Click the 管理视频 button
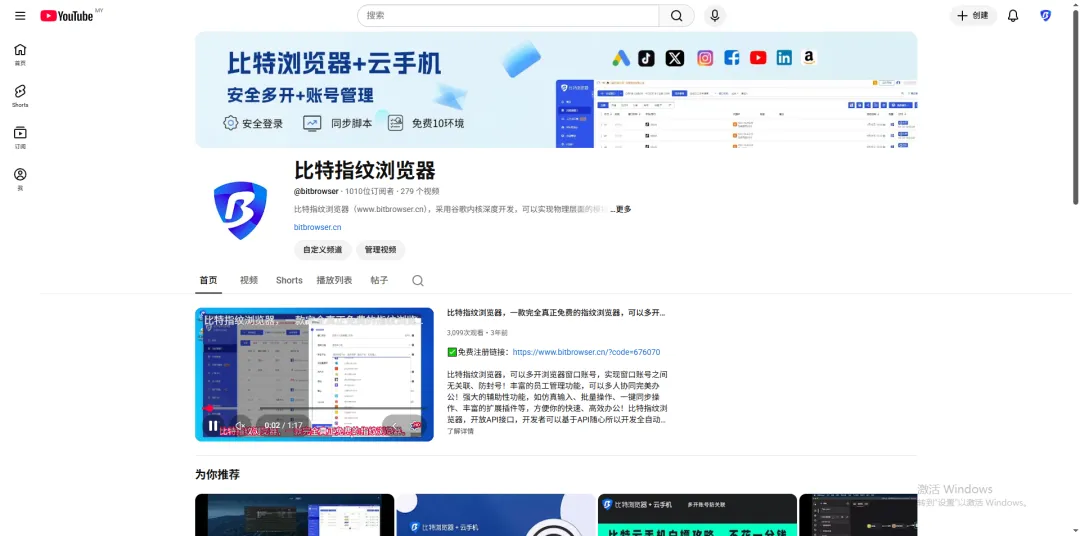Viewport: 1080px width, 536px height. [x=380, y=250]
